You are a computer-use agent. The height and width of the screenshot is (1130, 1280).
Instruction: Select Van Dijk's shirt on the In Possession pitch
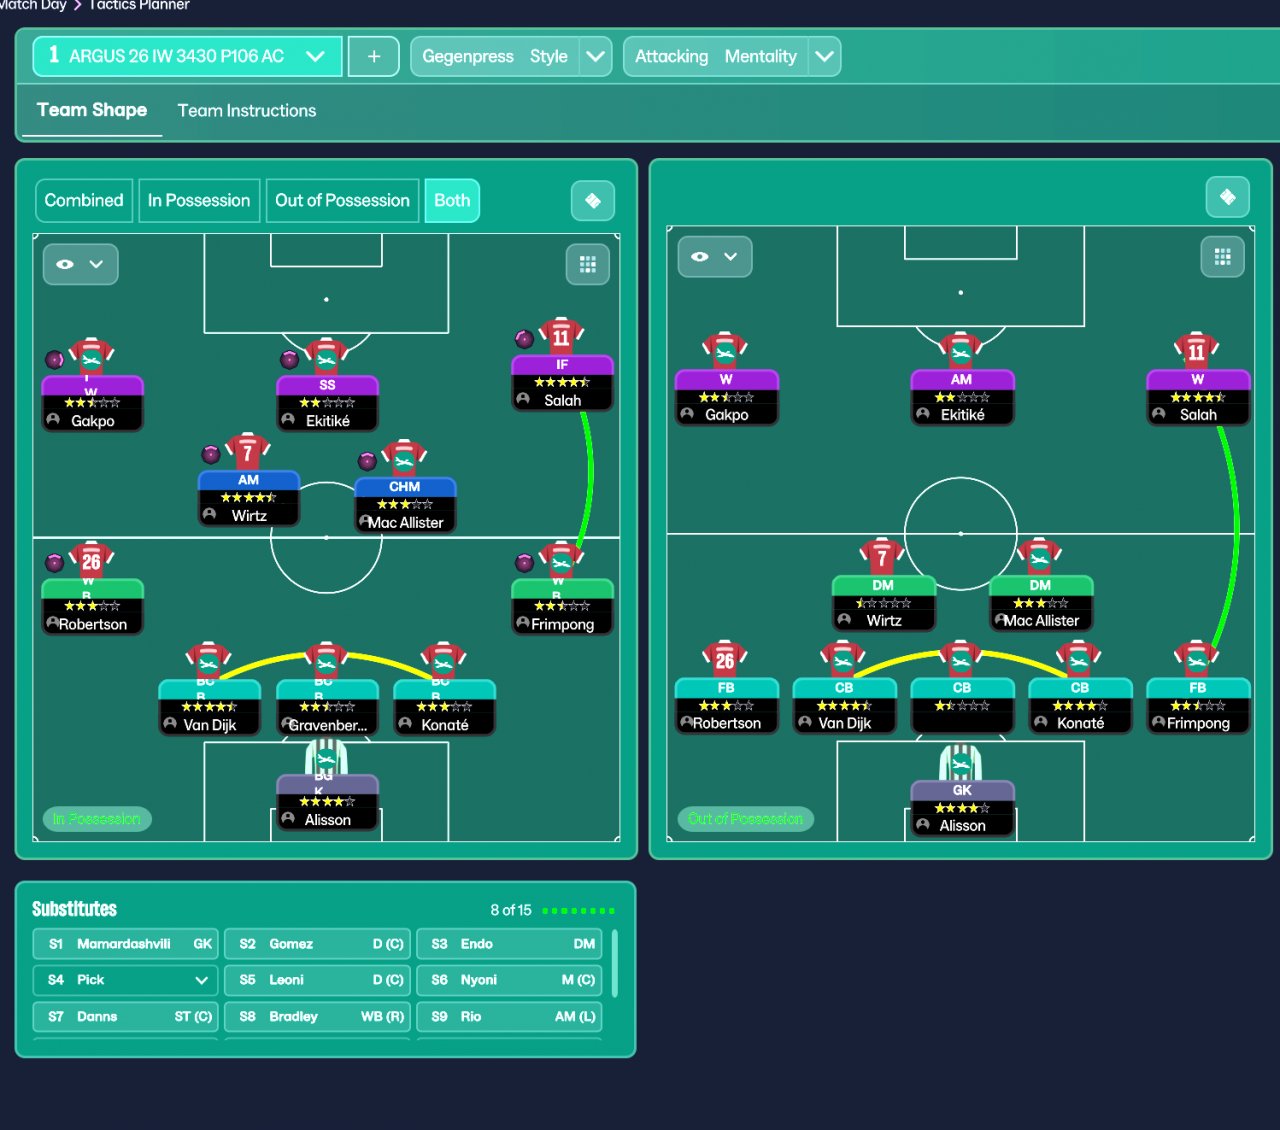[209, 660]
